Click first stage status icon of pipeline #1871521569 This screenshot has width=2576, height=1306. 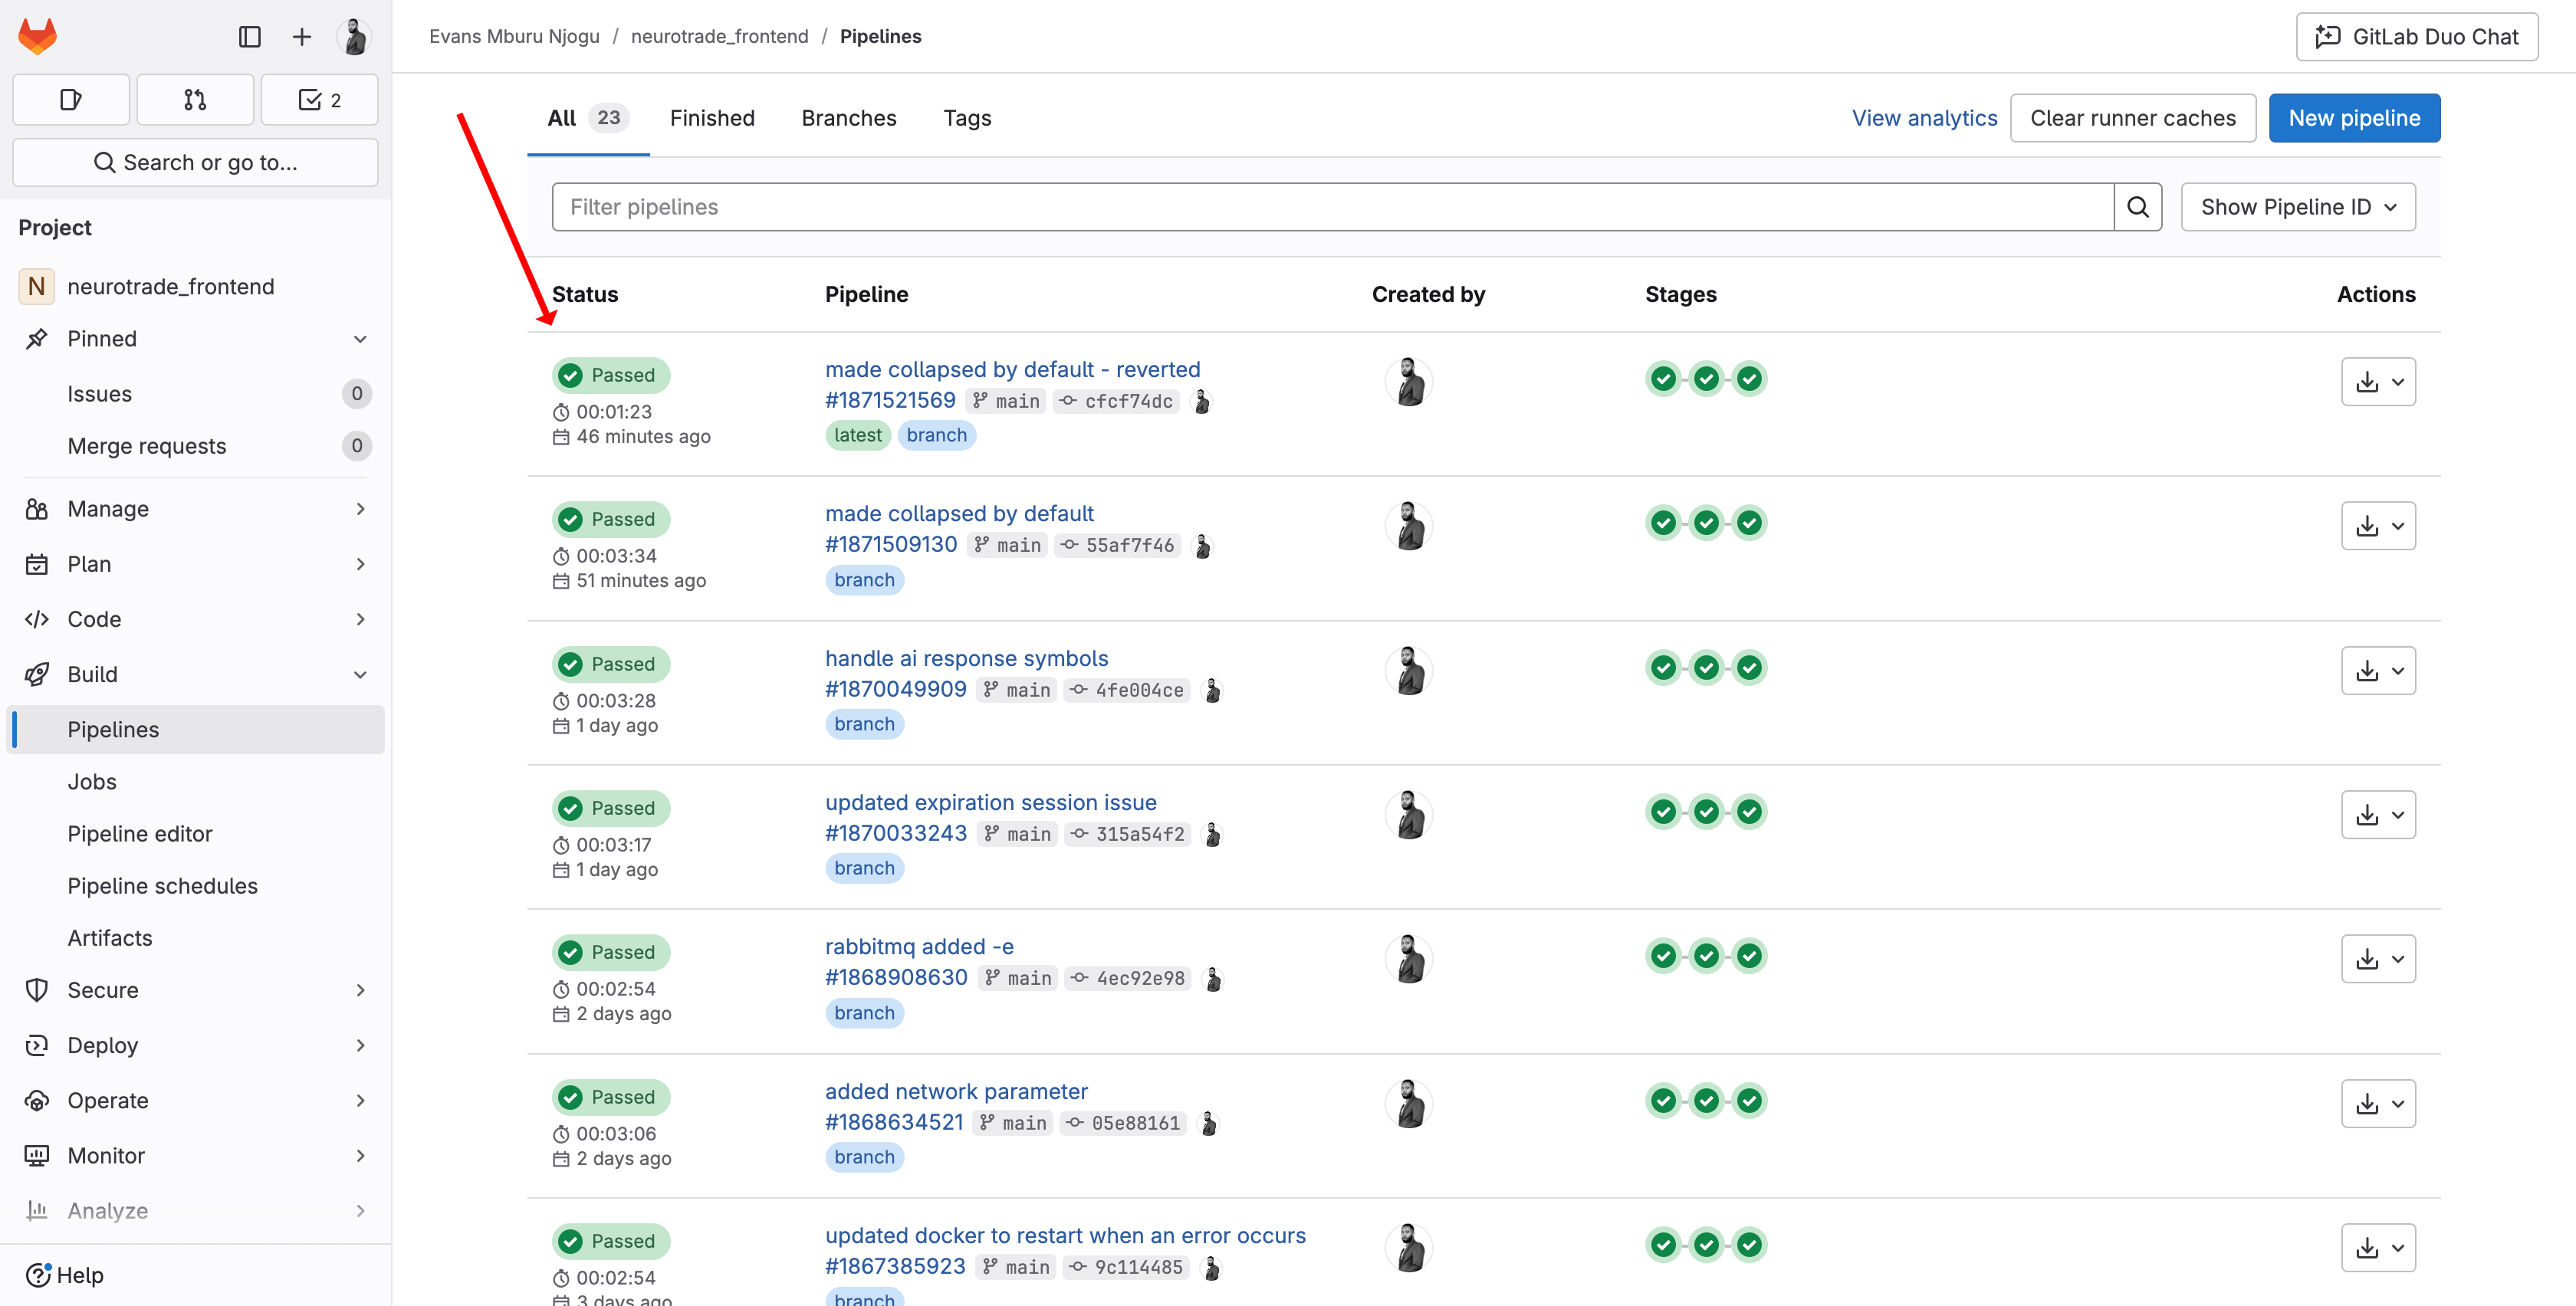(1663, 379)
